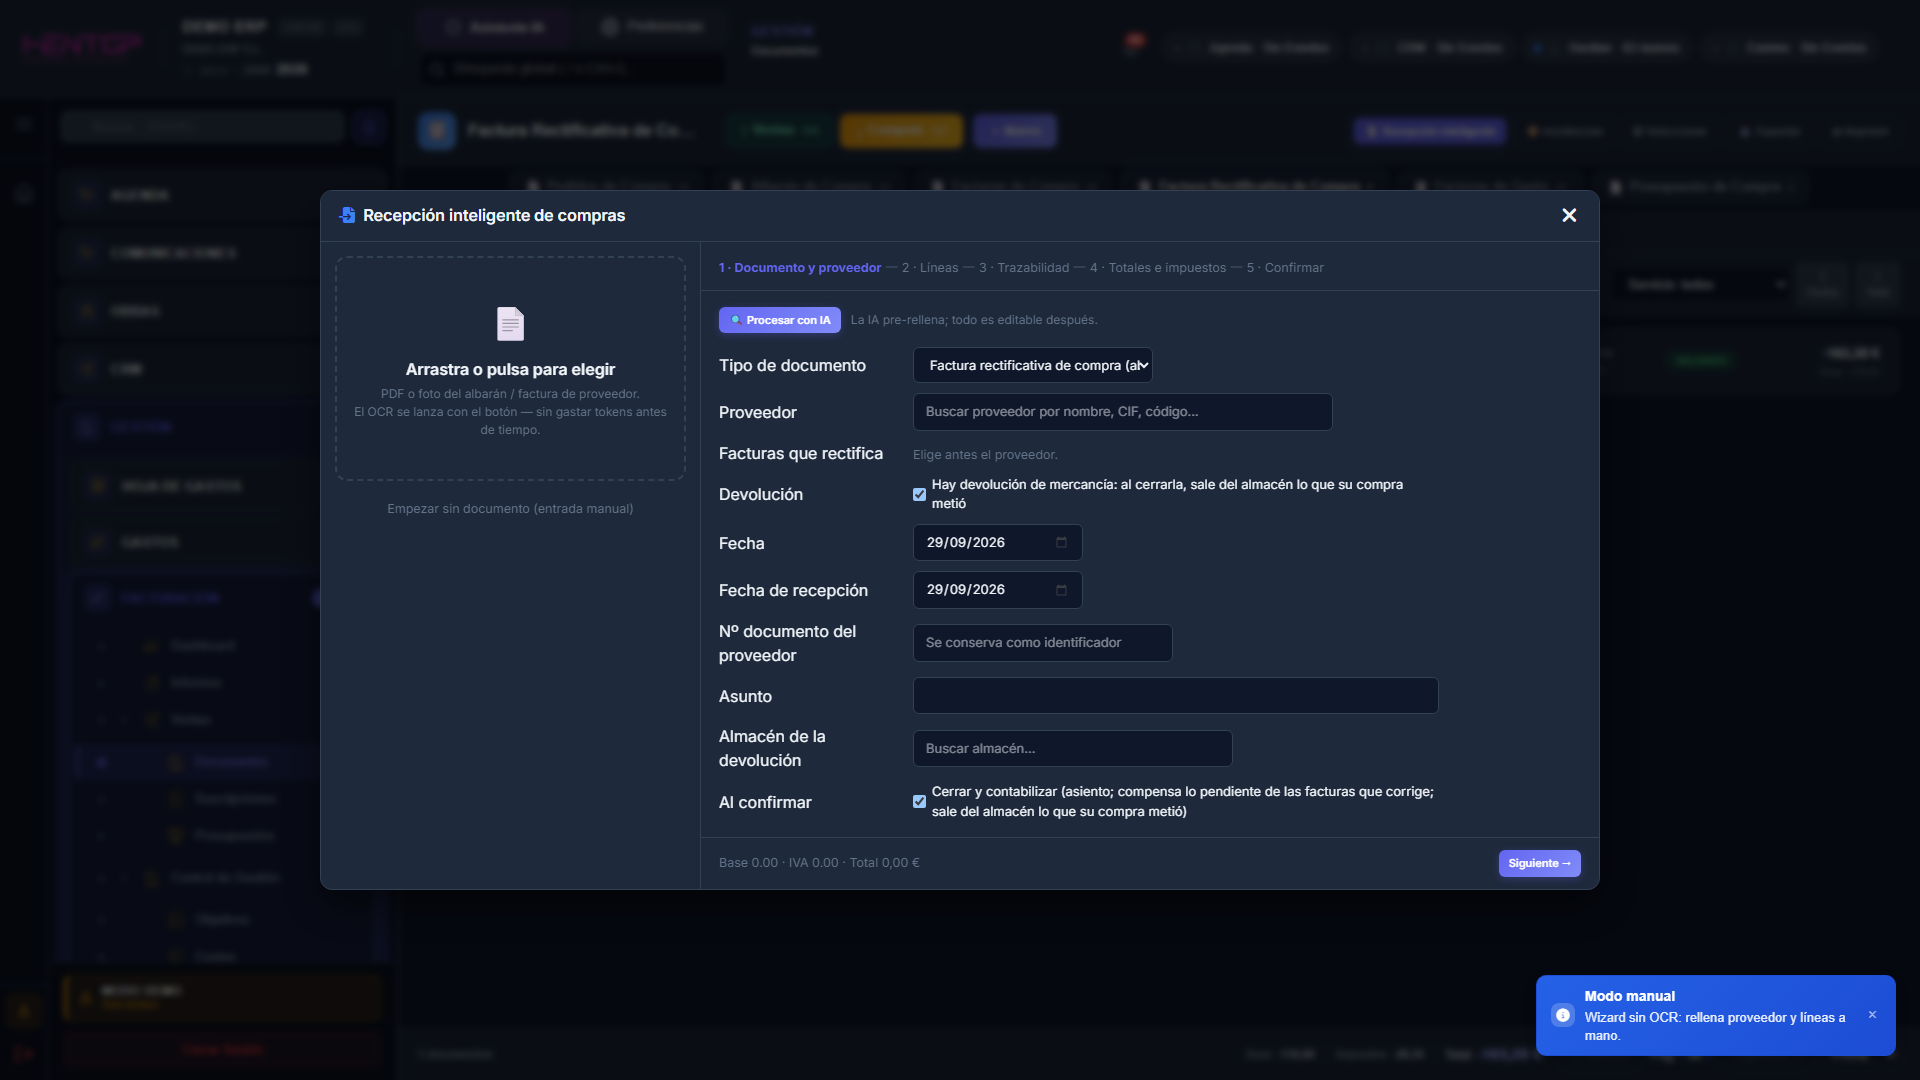
Task: Click the Nº documento del proveedor field
Action: coord(1042,643)
